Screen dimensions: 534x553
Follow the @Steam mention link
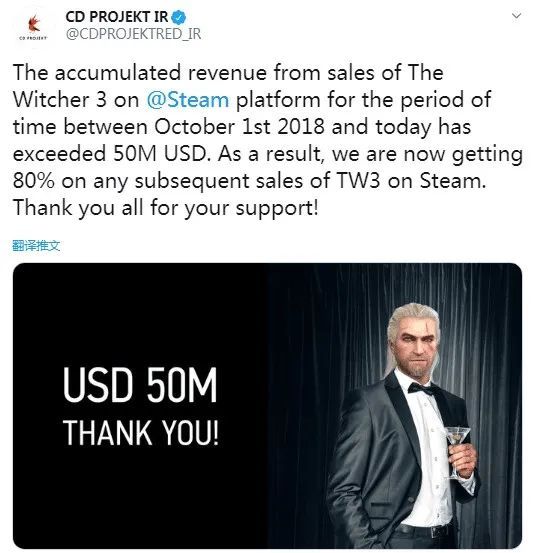pos(188,100)
